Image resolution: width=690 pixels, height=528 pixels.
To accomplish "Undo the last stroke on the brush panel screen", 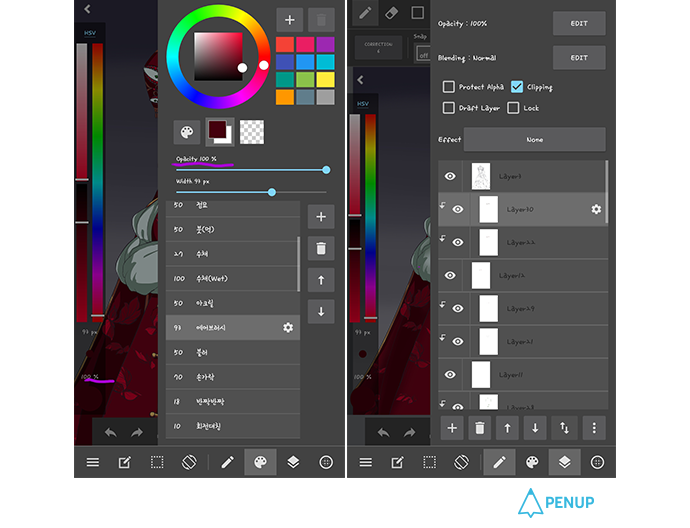I will click(110, 433).
